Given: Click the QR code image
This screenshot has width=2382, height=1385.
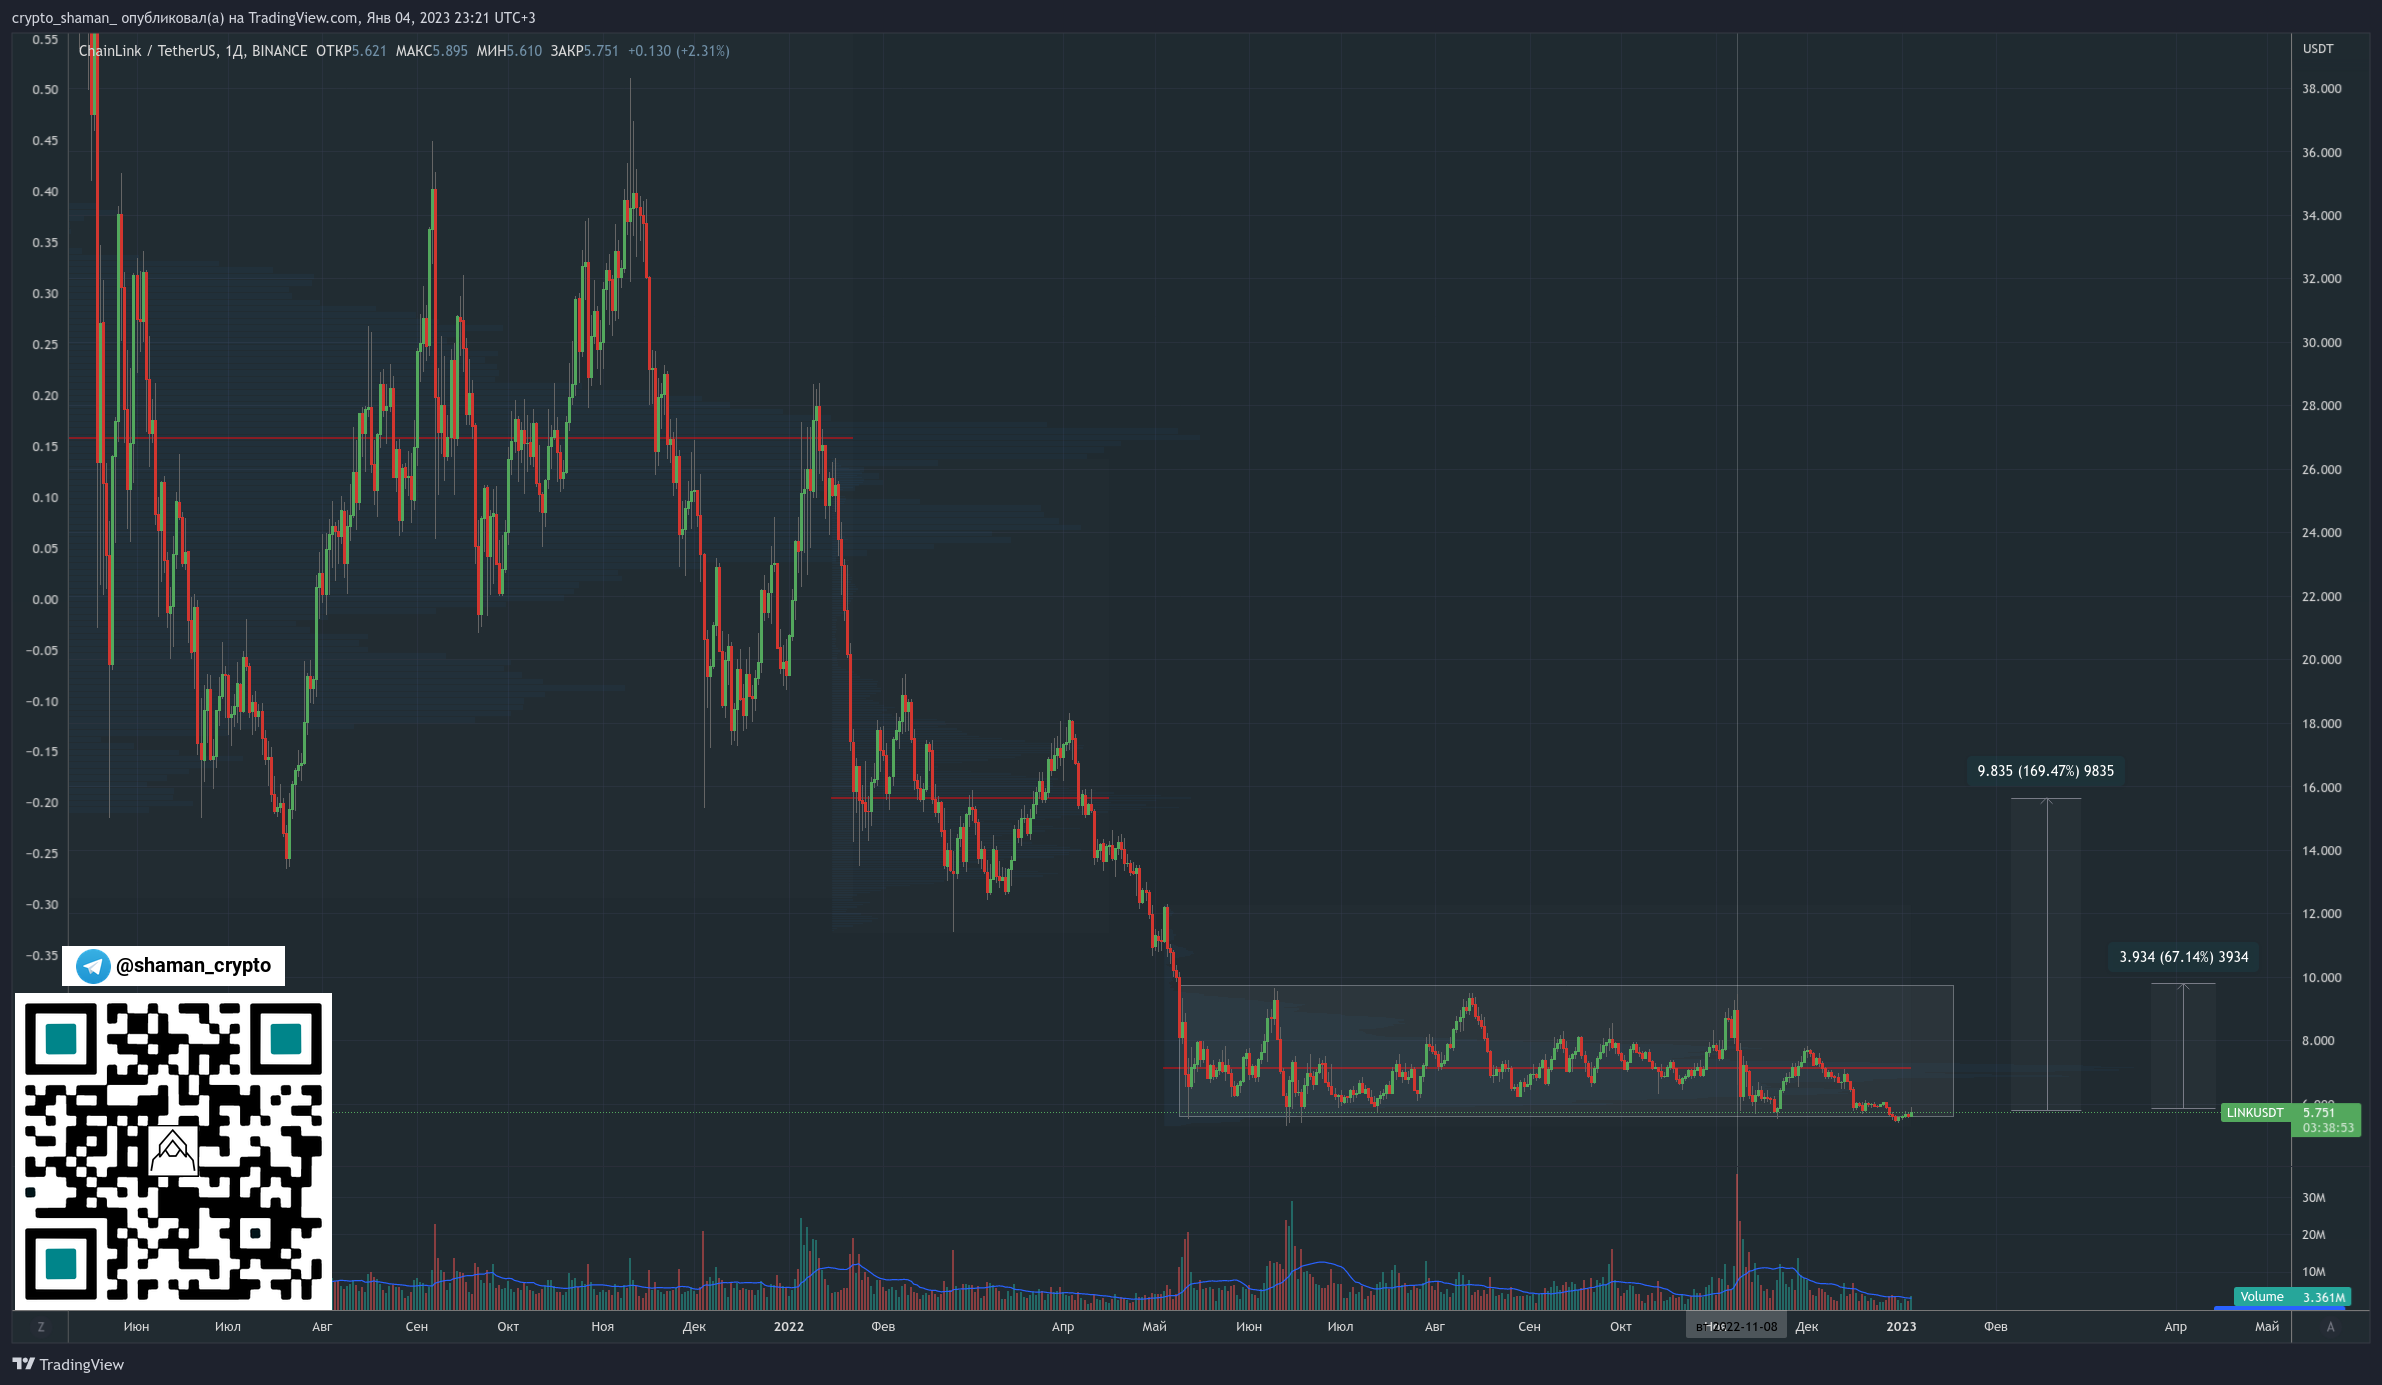Looking at the screenshot, I should [173, 1152].
